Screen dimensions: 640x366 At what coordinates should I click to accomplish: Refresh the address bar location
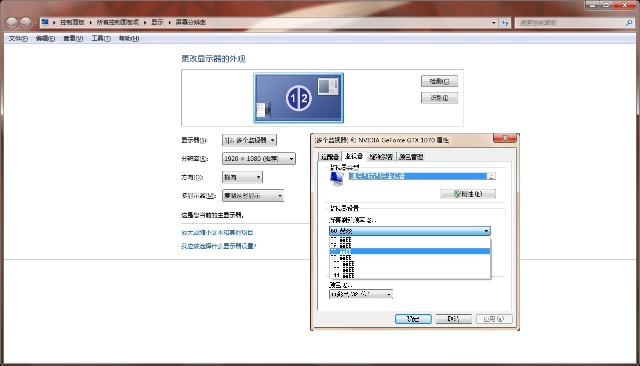(505, 23)
